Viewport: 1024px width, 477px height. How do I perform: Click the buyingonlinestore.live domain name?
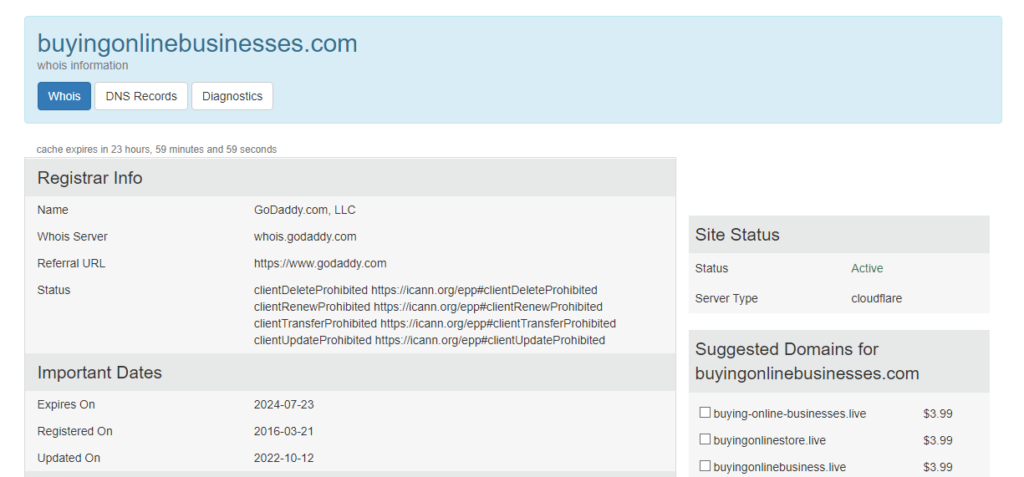[769, 440]
